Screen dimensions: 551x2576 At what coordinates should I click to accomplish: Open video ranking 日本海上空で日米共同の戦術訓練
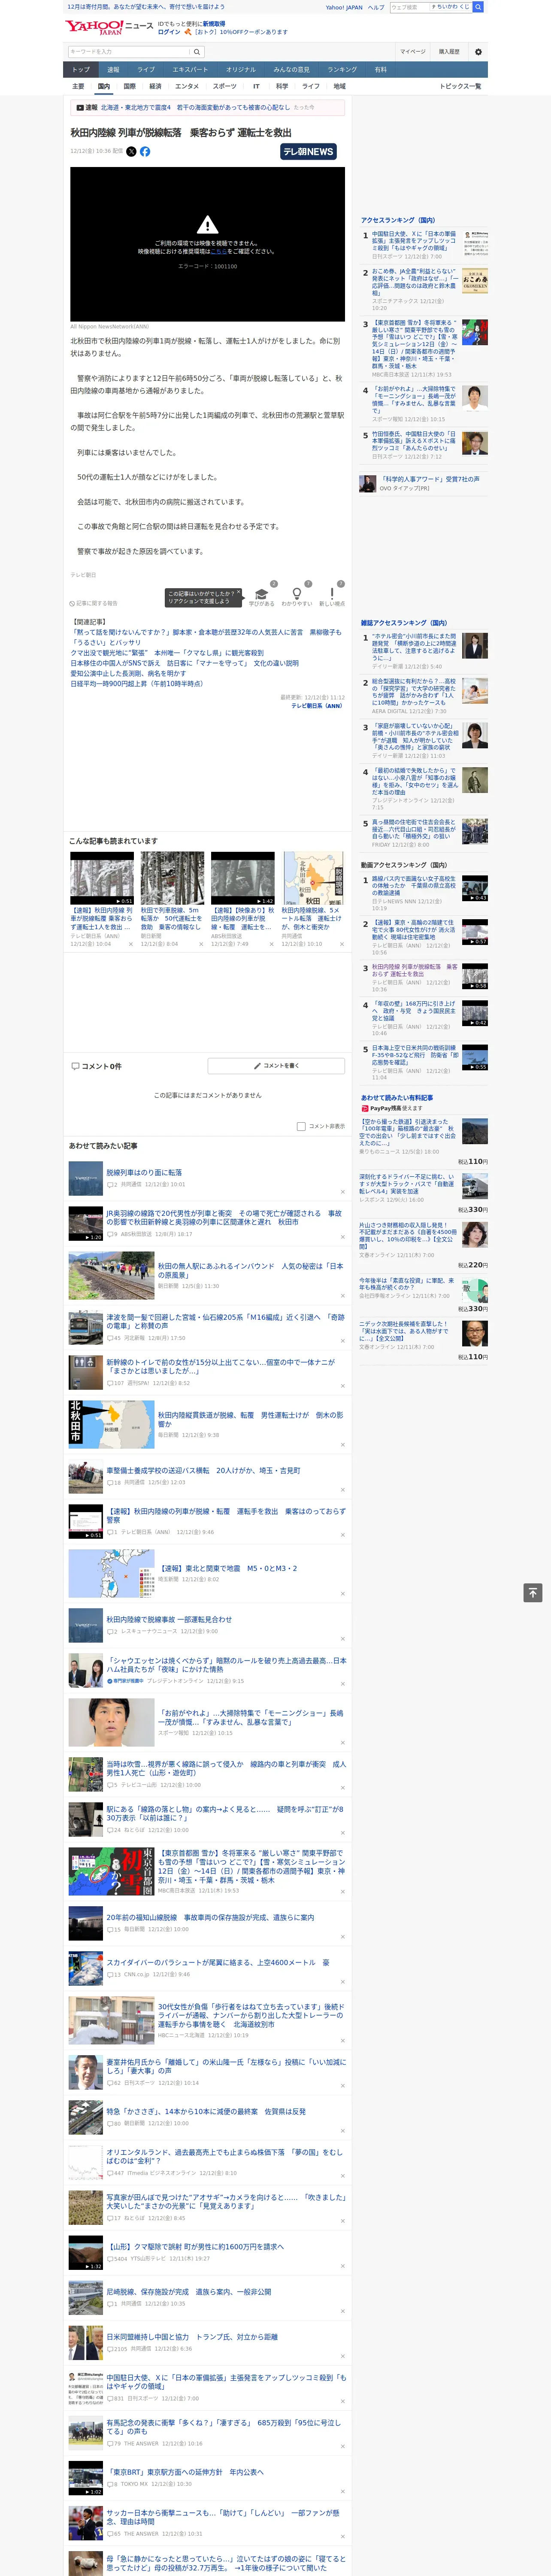click(415, 1057)
